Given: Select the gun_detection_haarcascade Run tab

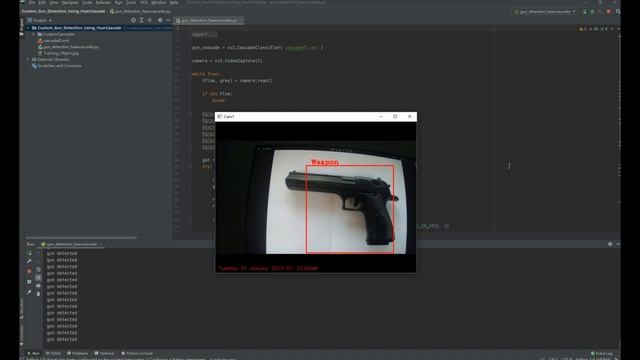Looking at the screenshot, I should pos(72,244).
